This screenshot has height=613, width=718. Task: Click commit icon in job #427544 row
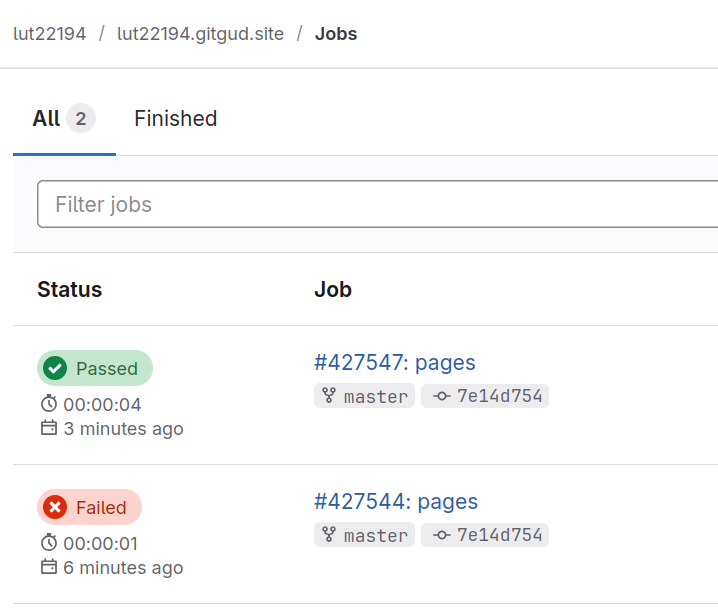coord(441,535)
